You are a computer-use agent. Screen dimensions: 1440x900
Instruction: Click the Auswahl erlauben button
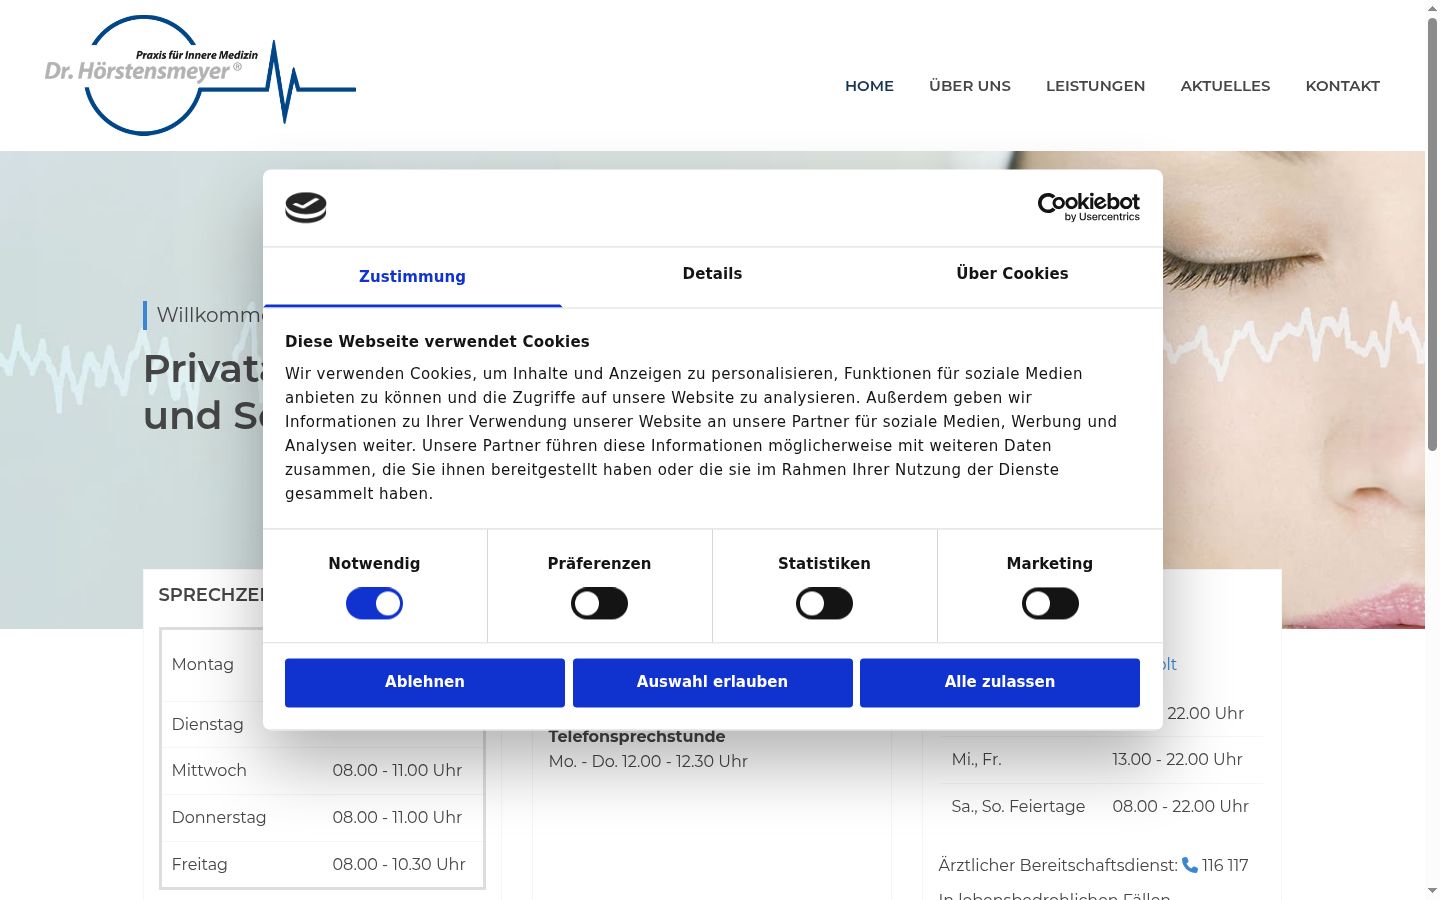coord(712,682)
